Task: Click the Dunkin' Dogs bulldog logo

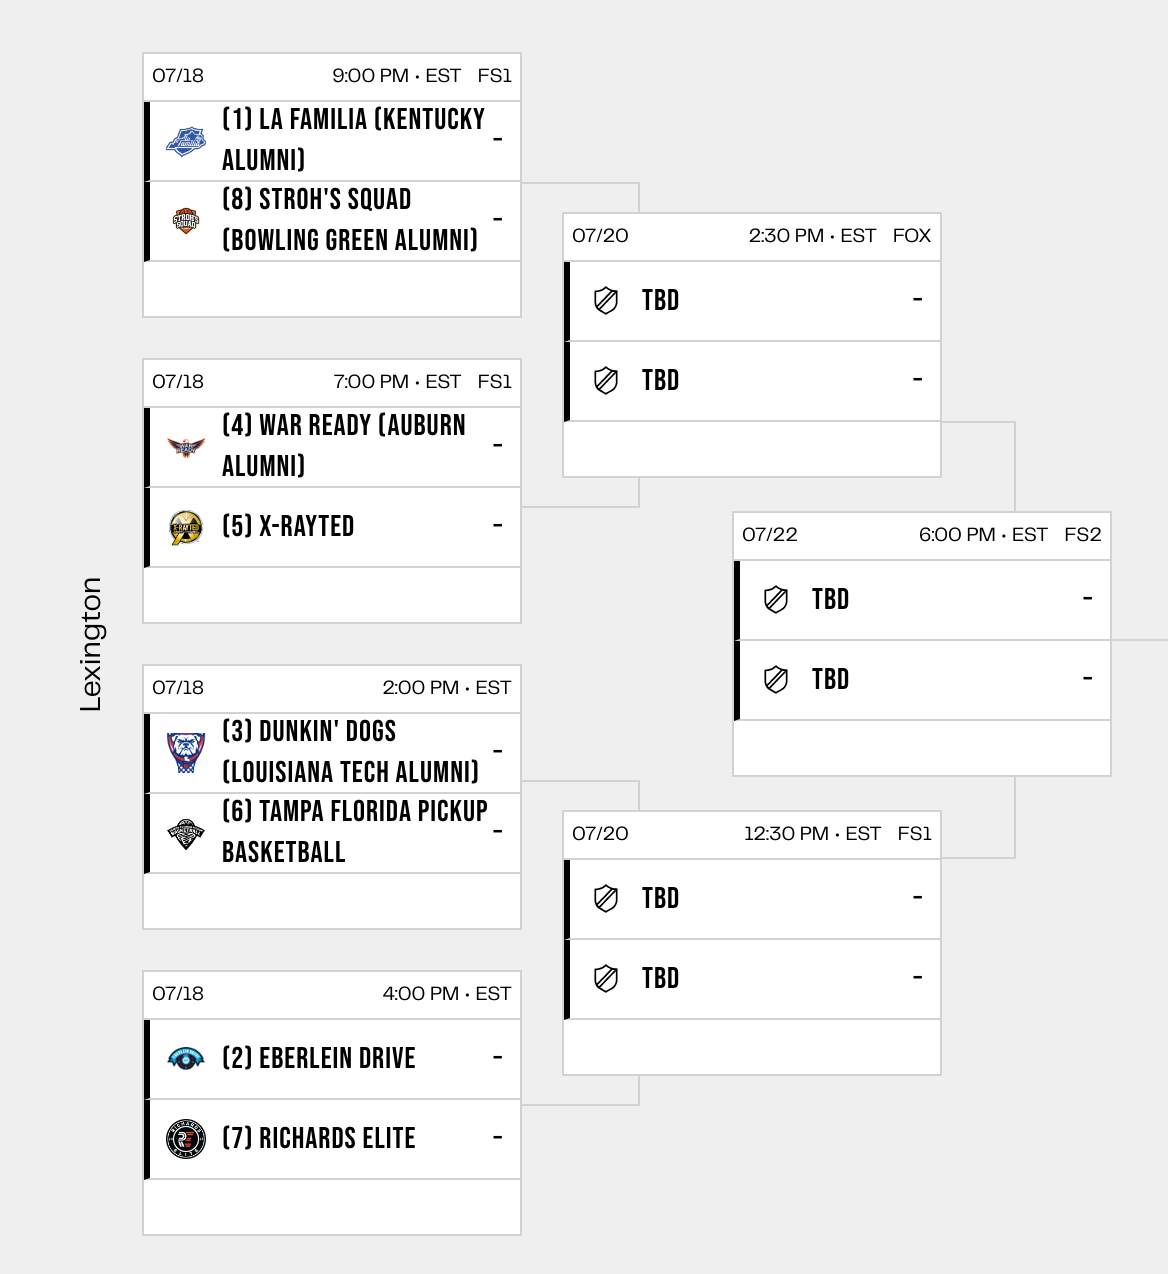Action: tap(186, 753)
